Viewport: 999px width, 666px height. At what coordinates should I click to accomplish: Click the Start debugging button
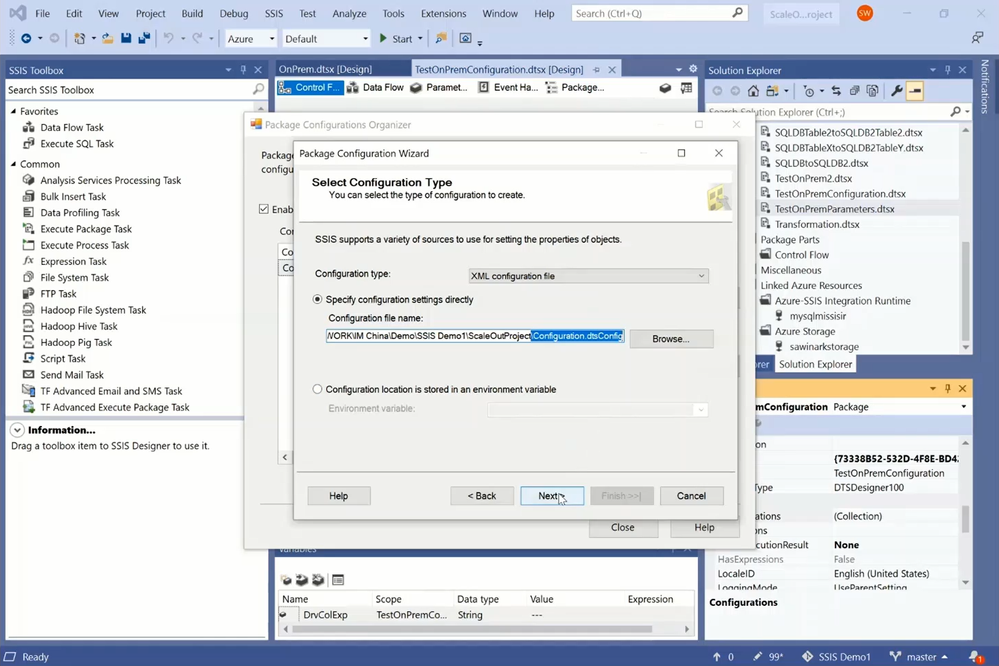pyautogui.click(x=396, y=39)
